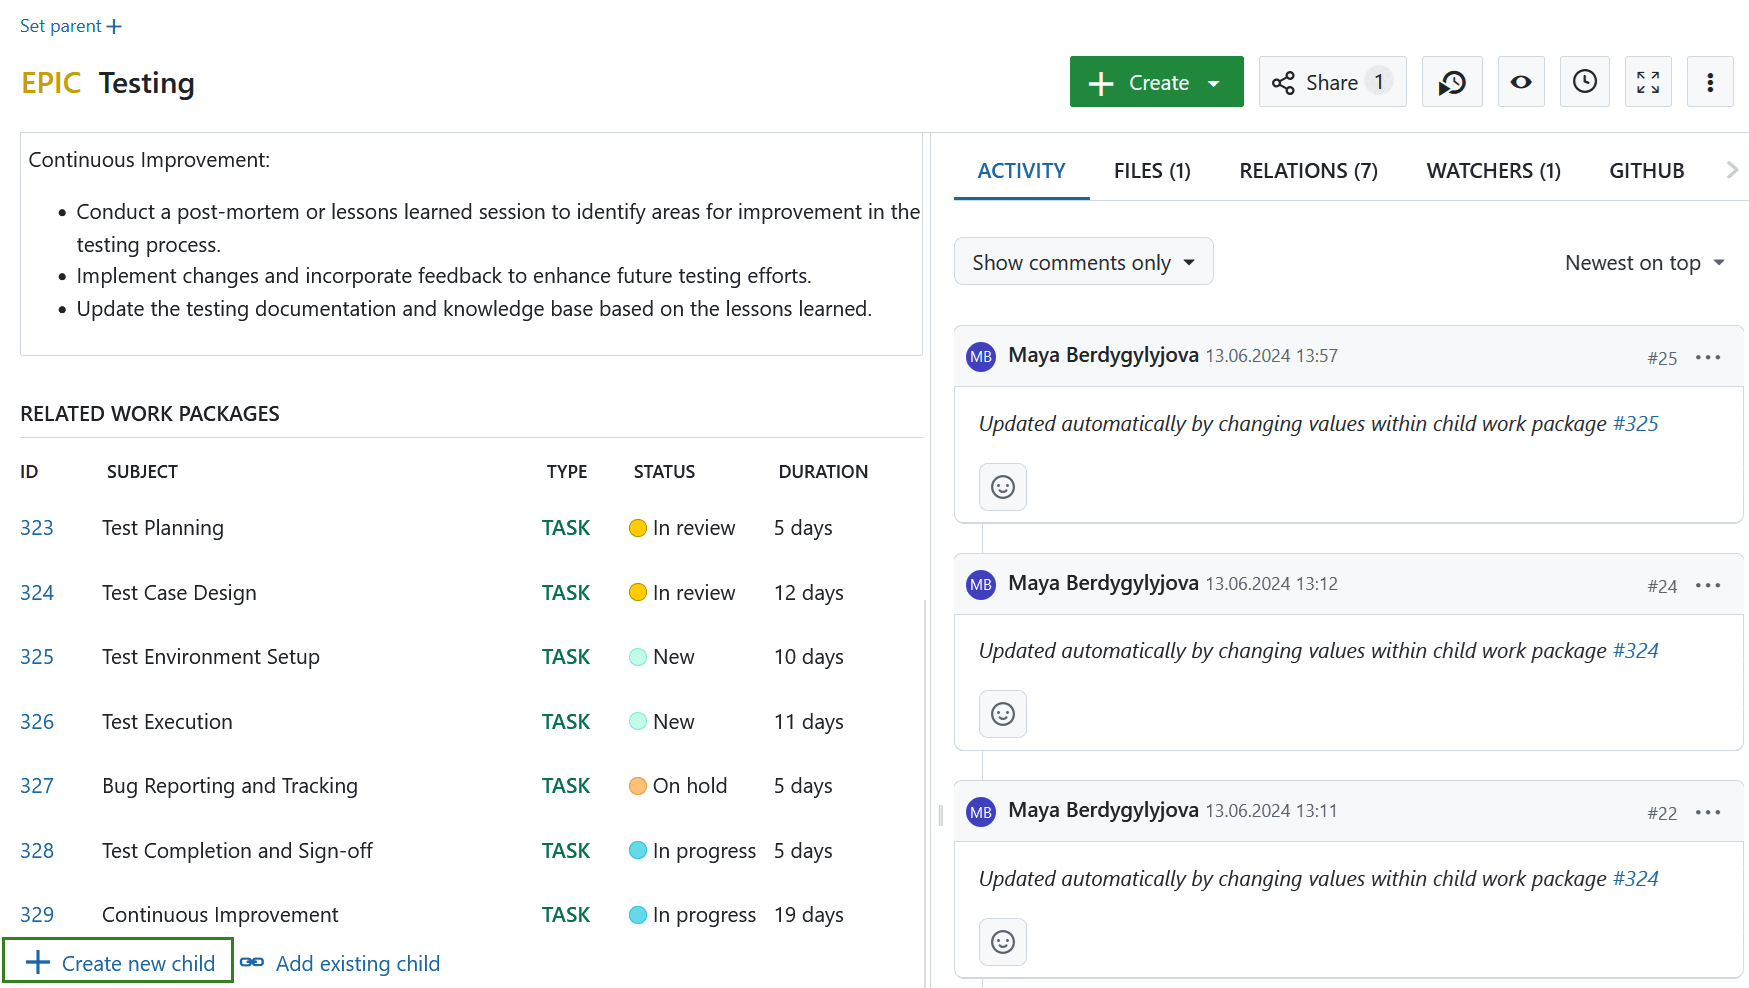Add emoji reaction to comment #25

click(x=1002, y=487)
